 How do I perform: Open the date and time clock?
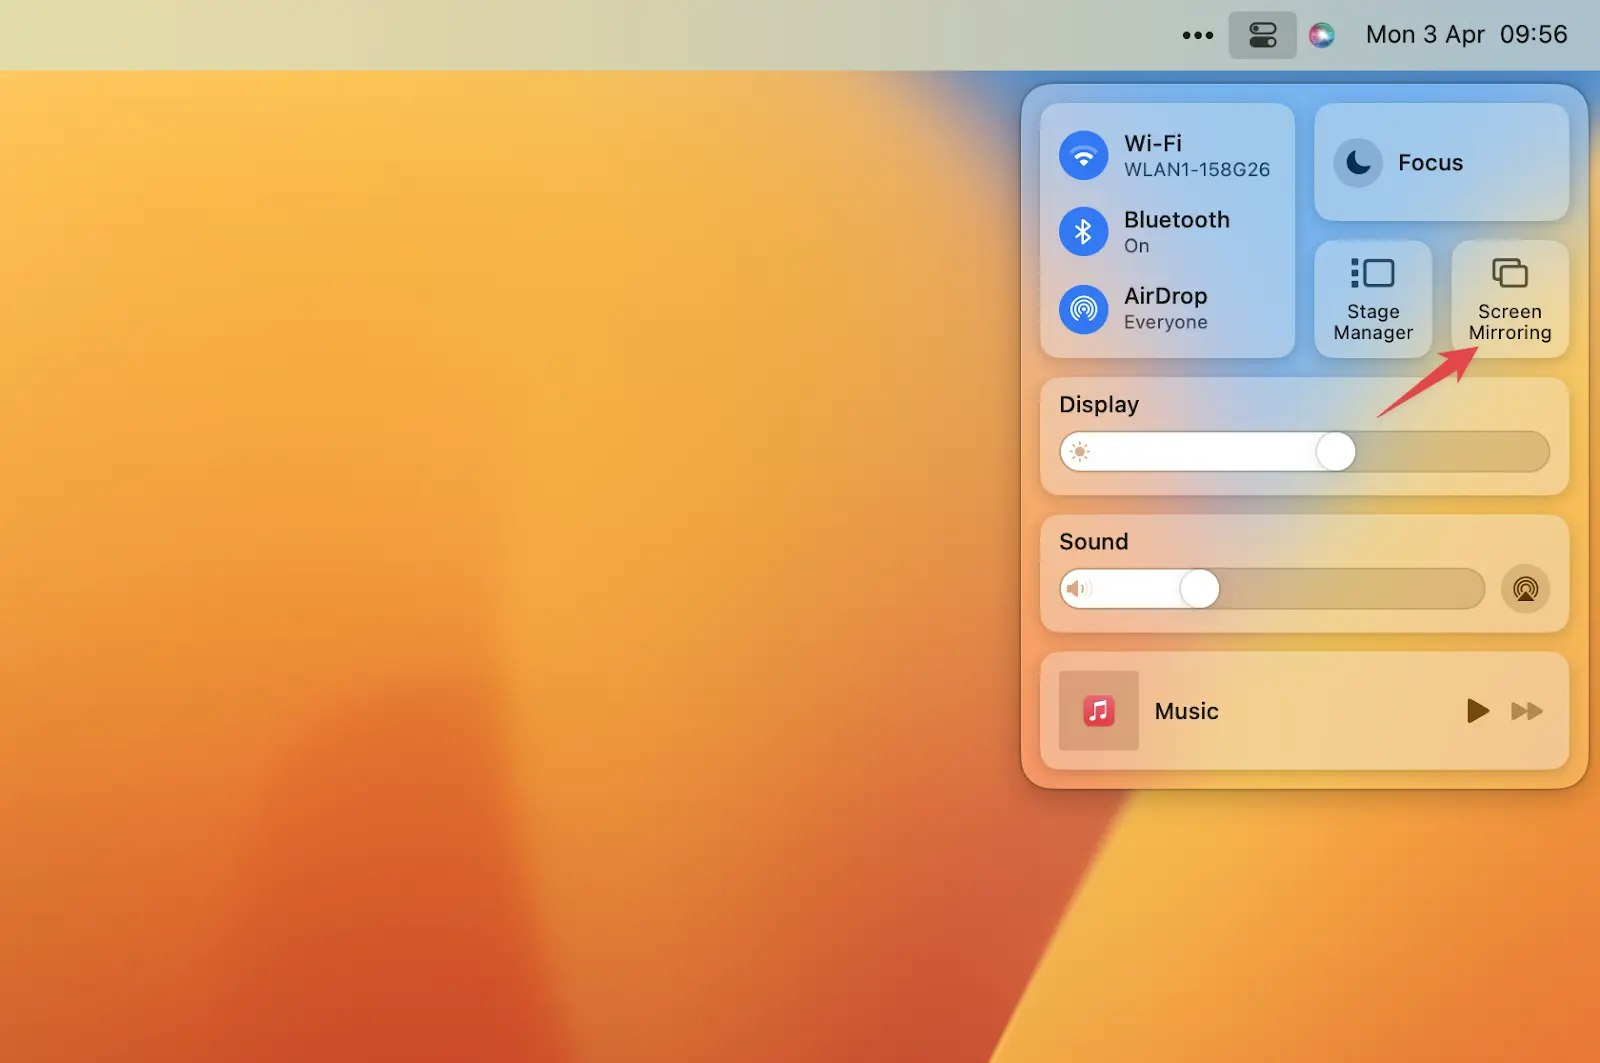click(1466, 35)
